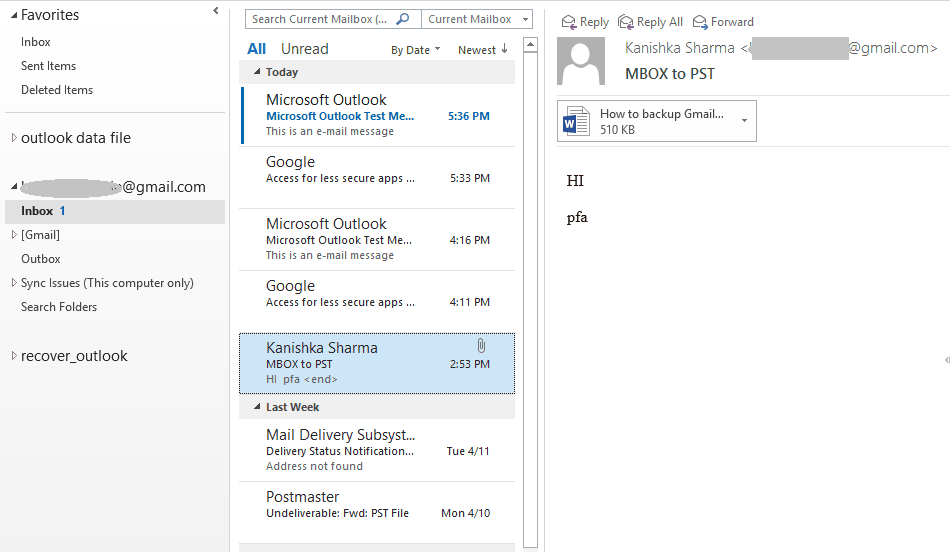Viewport: 950px width, 552px height.
Task: Click the Reply envelope icon
Action: coord(568,22)
